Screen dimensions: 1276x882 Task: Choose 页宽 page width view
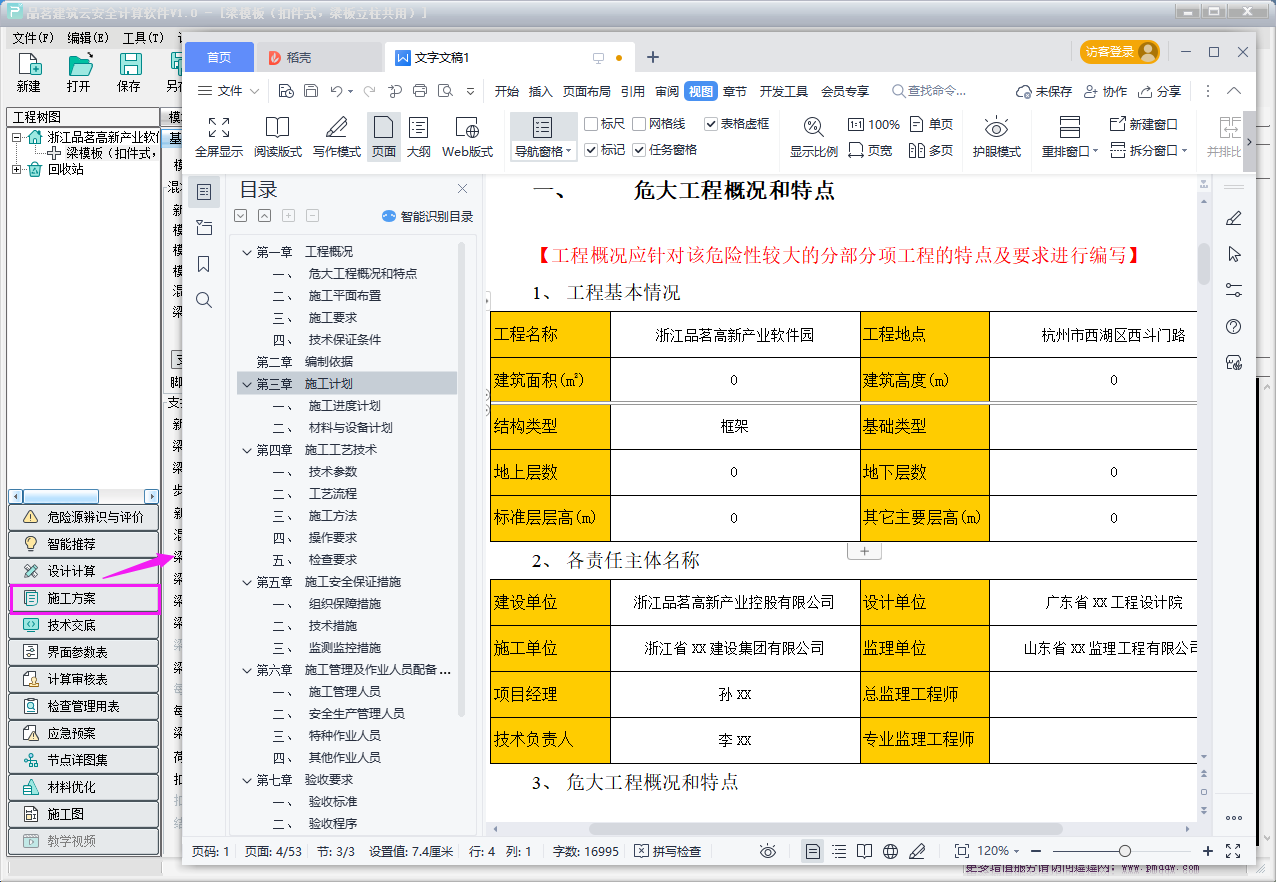870,150
